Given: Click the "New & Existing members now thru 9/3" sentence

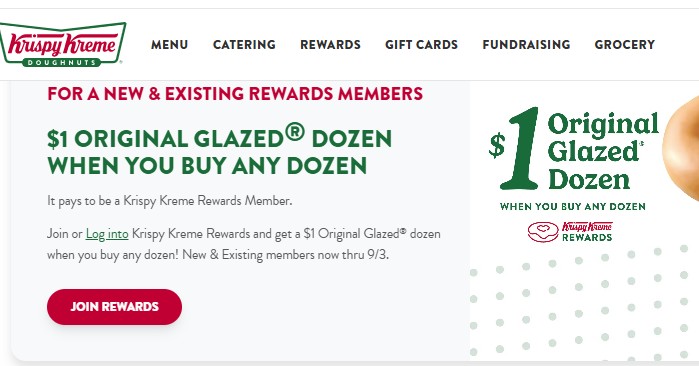Looking at the screenshot, I should point(285,255).
